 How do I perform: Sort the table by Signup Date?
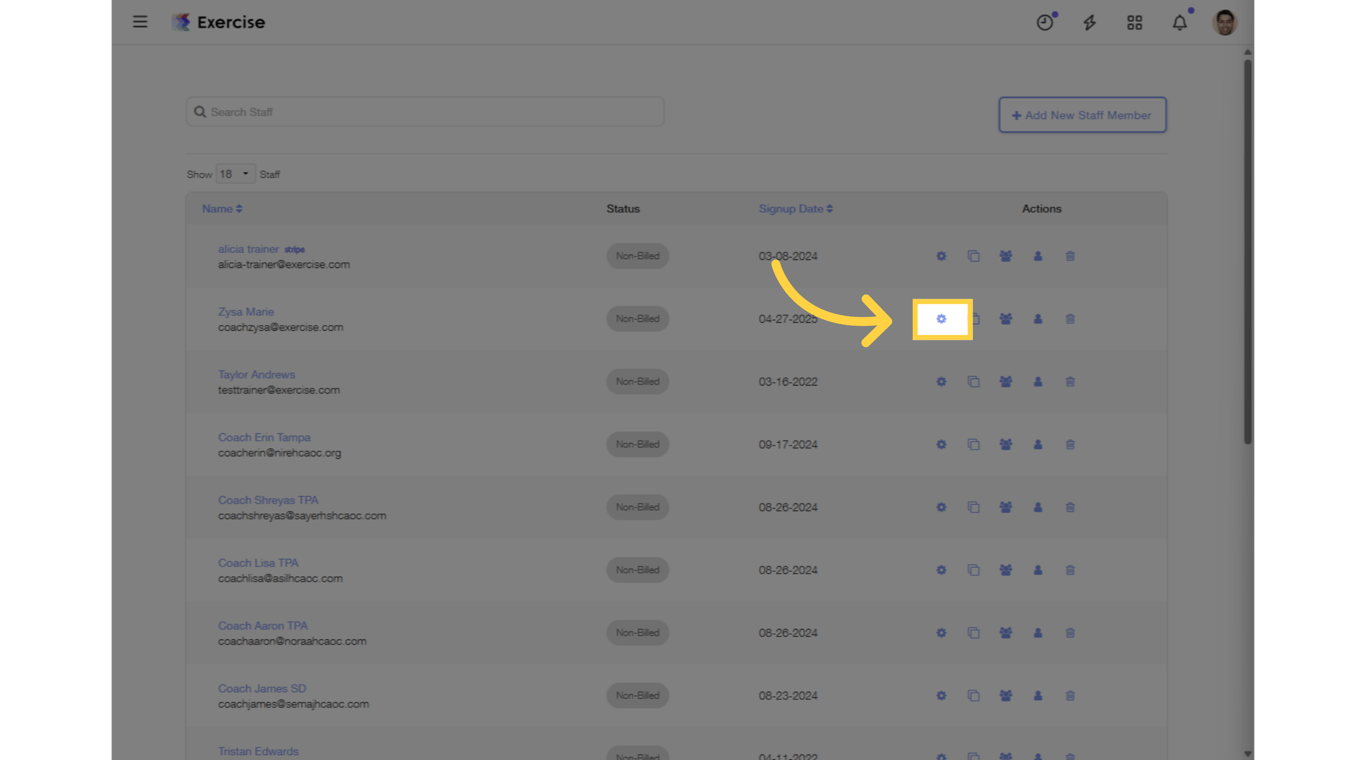tap(795, 208)
